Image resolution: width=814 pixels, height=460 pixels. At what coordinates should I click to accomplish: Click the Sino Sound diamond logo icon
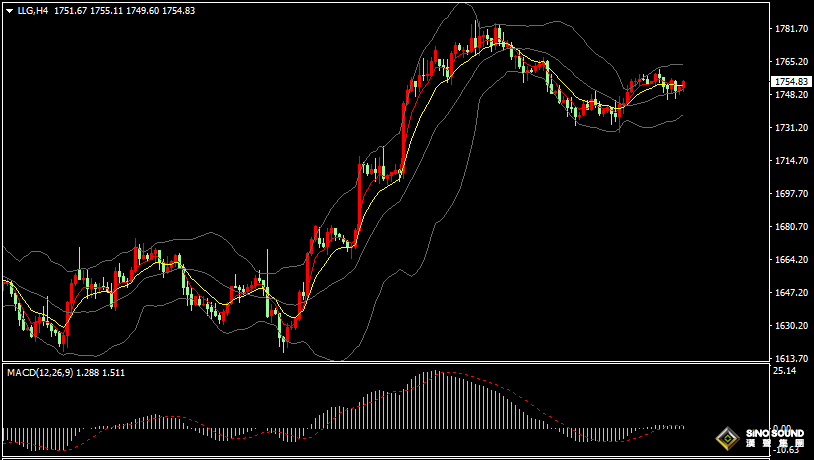point(728,439)
